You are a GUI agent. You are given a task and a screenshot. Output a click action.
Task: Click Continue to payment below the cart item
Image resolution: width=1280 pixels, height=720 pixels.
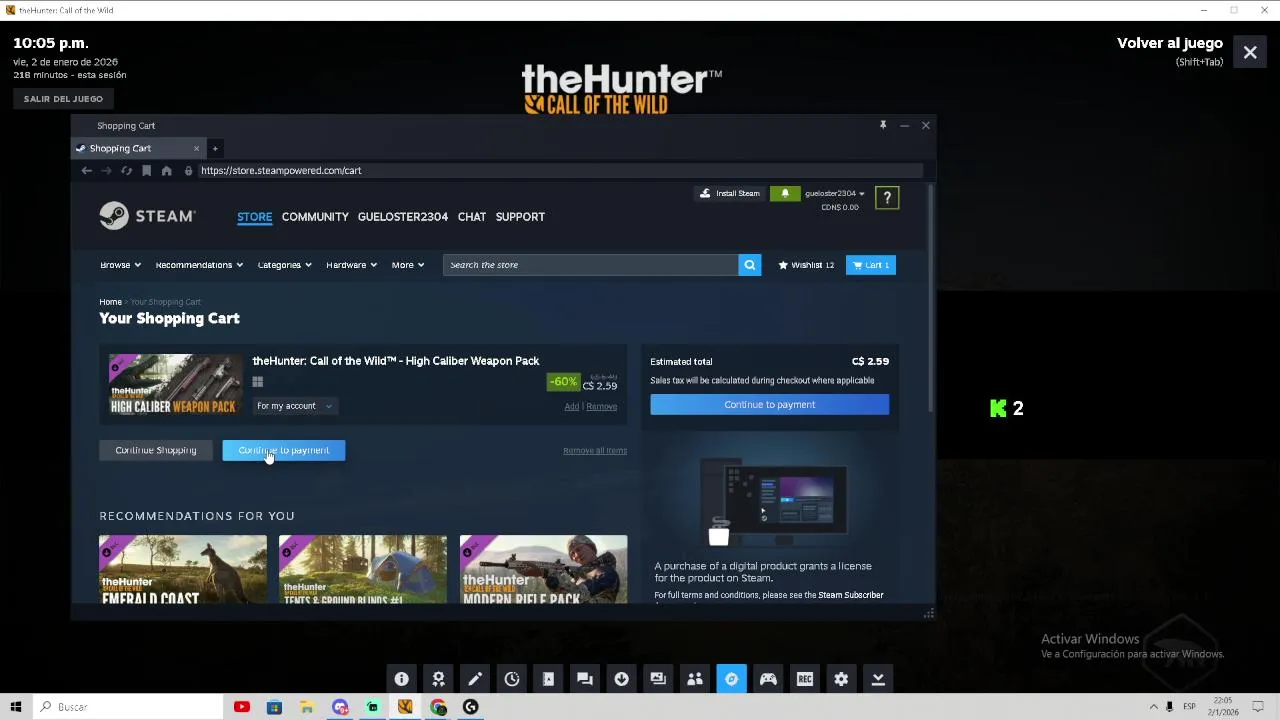coord(284,450)
